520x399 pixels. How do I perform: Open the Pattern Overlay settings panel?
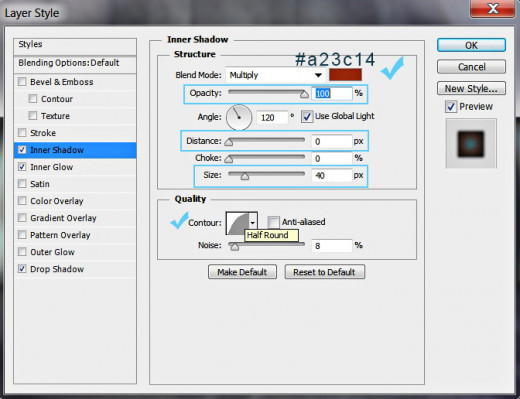[60, 235]
